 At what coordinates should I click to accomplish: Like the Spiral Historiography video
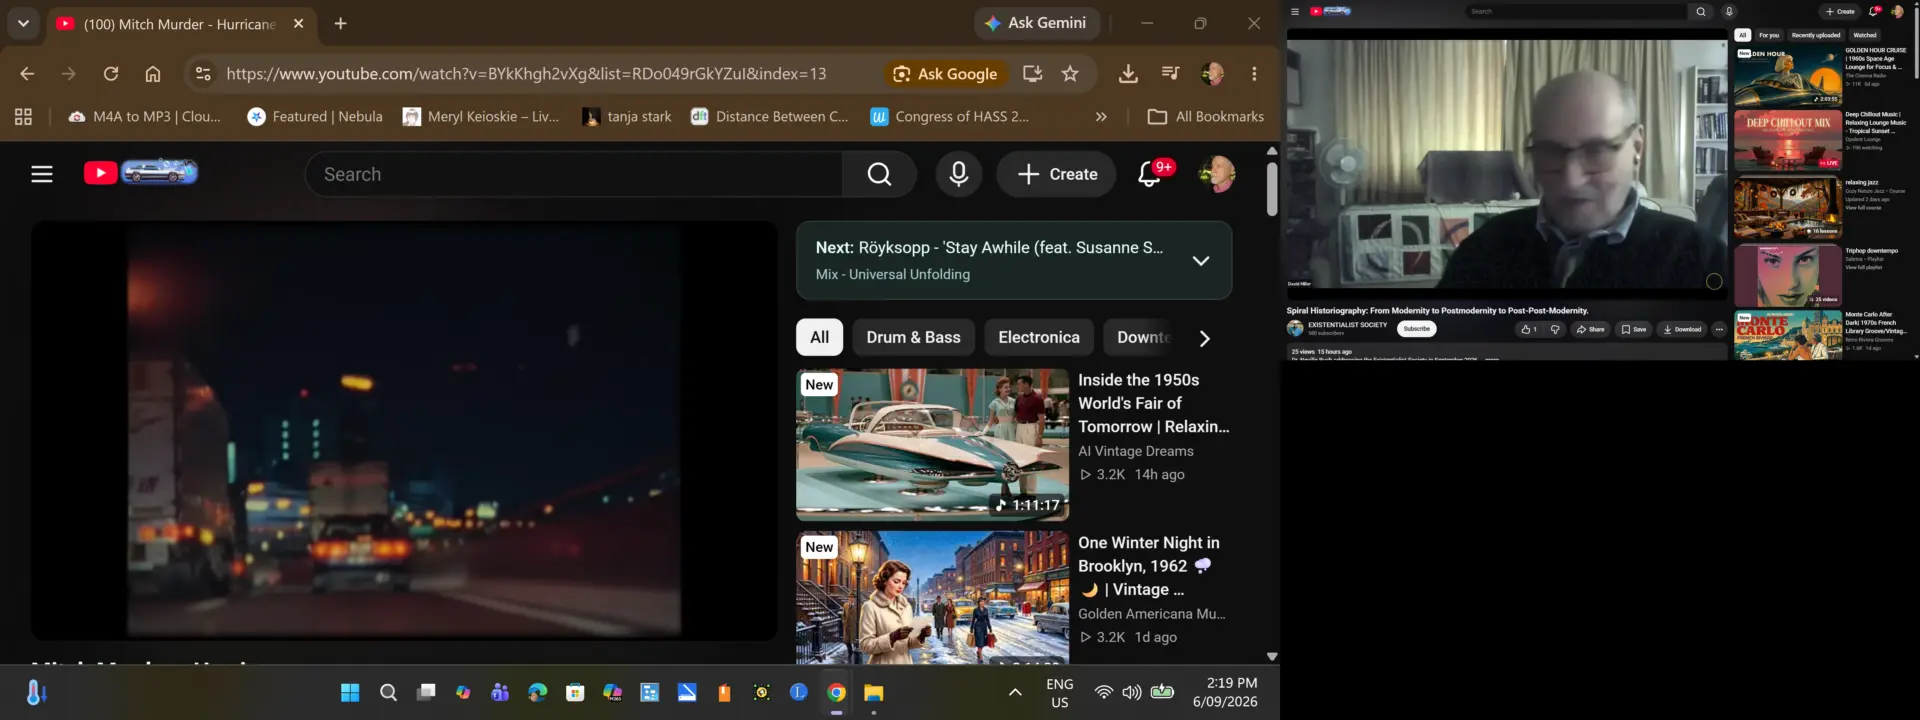(1528, 329)
